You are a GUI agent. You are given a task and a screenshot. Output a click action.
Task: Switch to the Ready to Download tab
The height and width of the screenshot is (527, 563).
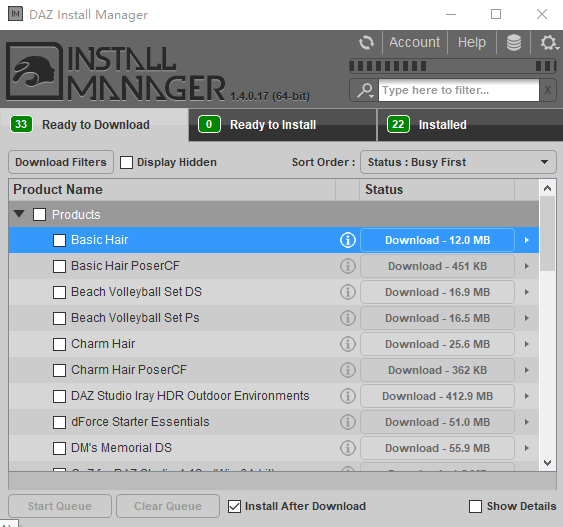click(x=94, y=125)
